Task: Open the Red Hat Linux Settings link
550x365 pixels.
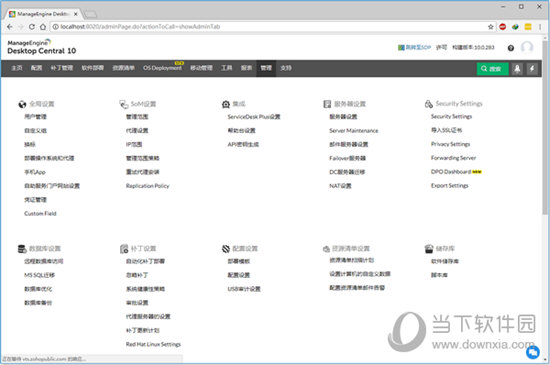Action: tap(153, 344)
